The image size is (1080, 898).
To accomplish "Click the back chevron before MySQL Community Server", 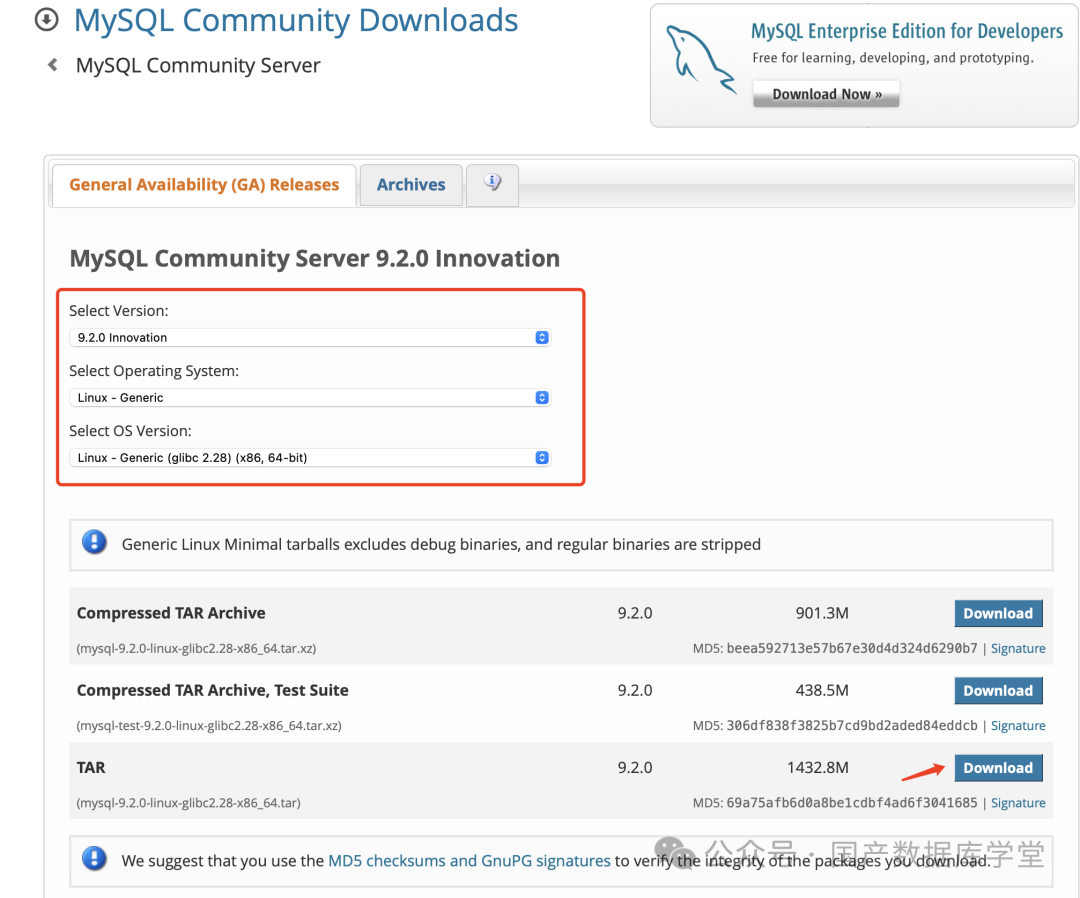I will (52, 65).
